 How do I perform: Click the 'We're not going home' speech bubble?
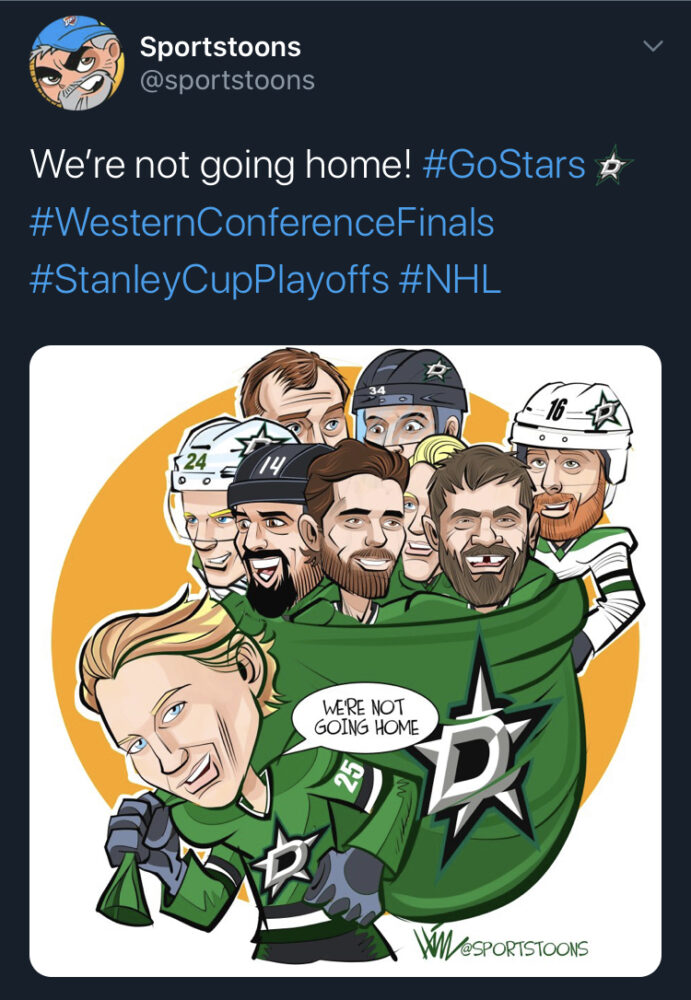[365, 717]
